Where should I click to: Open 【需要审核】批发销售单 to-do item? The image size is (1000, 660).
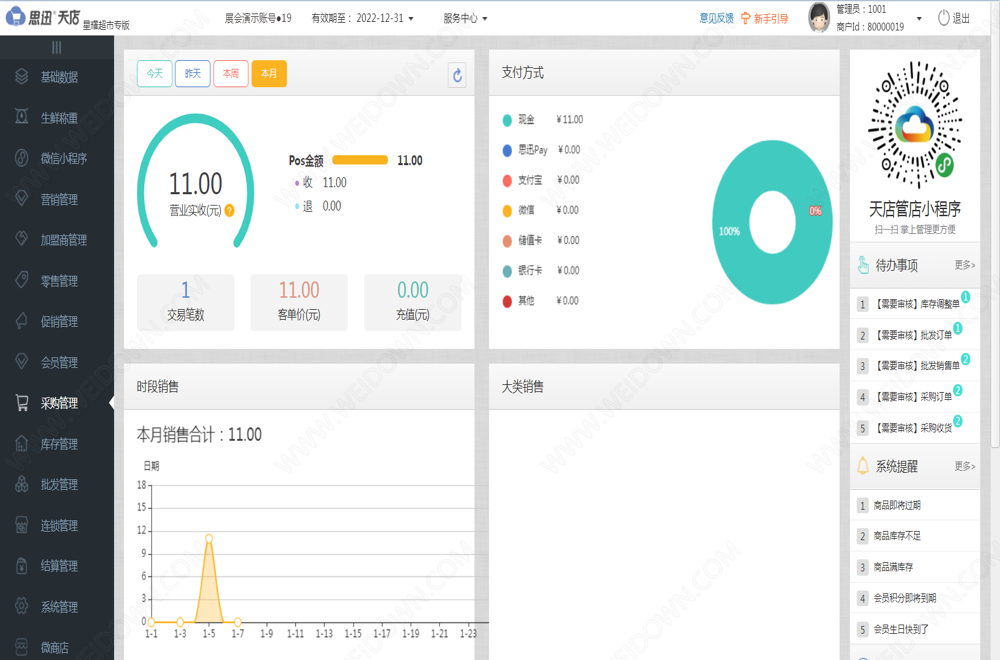tap(915, 365)
